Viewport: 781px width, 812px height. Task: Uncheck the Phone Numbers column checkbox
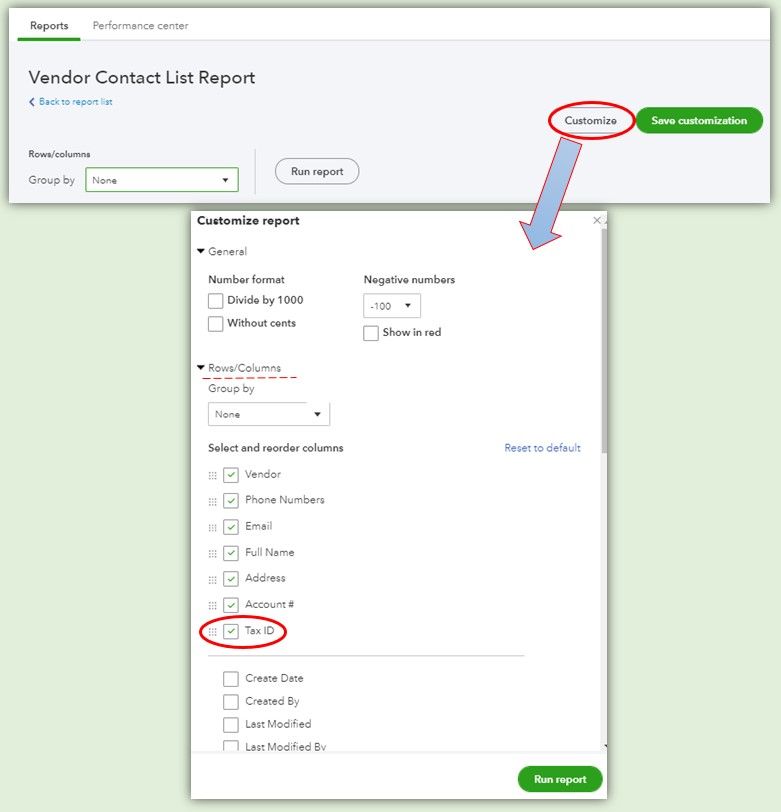[231, 501]
